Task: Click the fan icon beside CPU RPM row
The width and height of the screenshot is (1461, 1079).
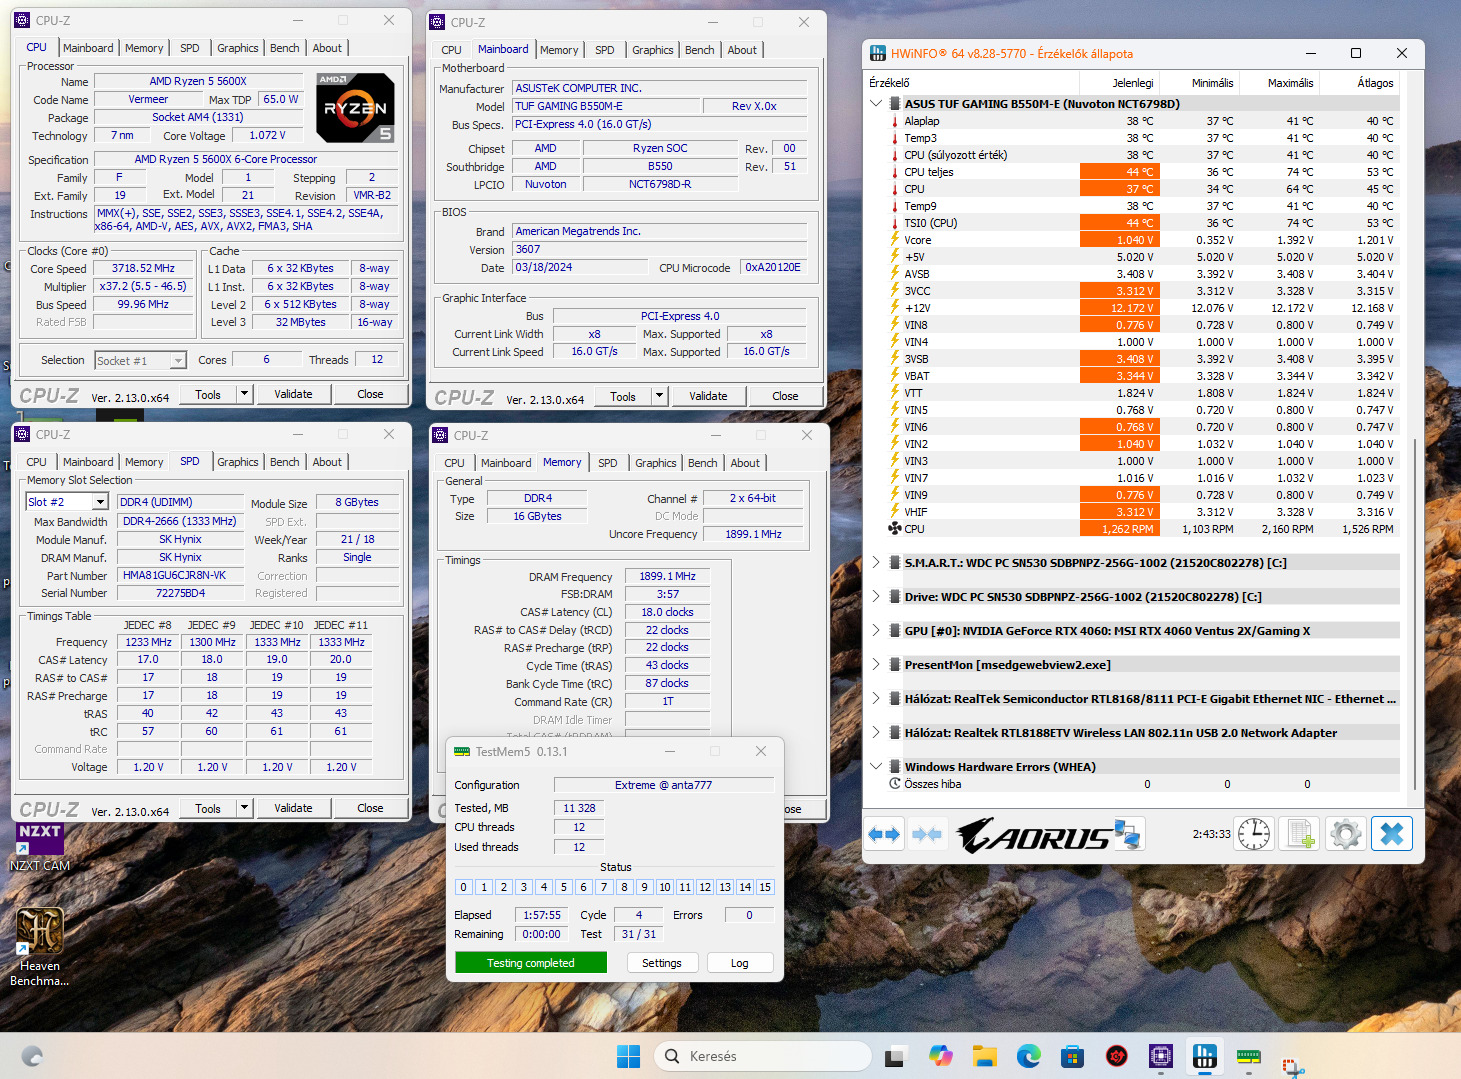Action: click(x=894, y=529)
